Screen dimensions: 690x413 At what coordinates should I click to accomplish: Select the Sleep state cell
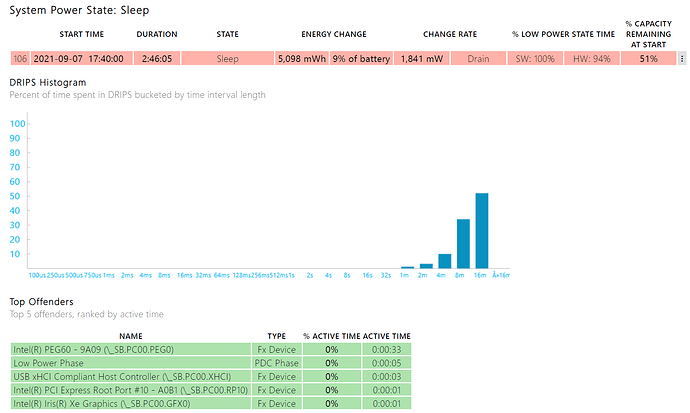[228, 58]
